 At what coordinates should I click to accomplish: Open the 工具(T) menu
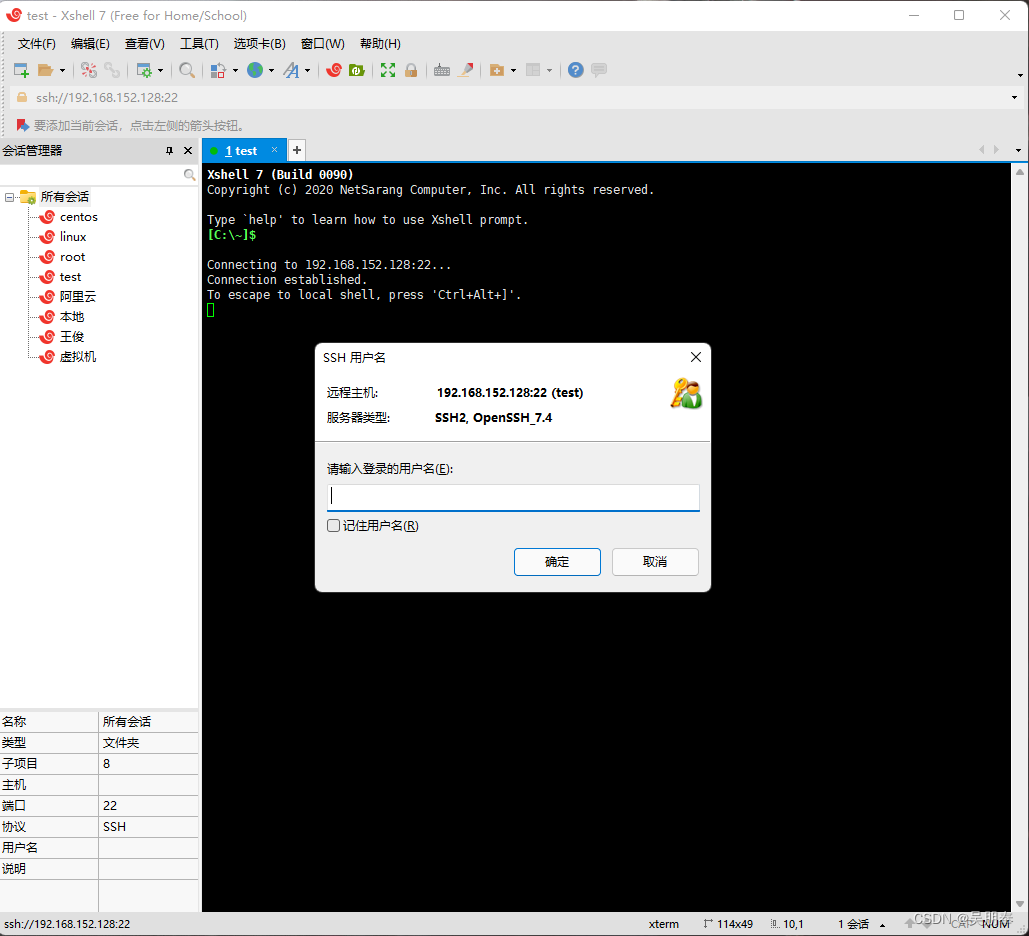tap(199, 44)
